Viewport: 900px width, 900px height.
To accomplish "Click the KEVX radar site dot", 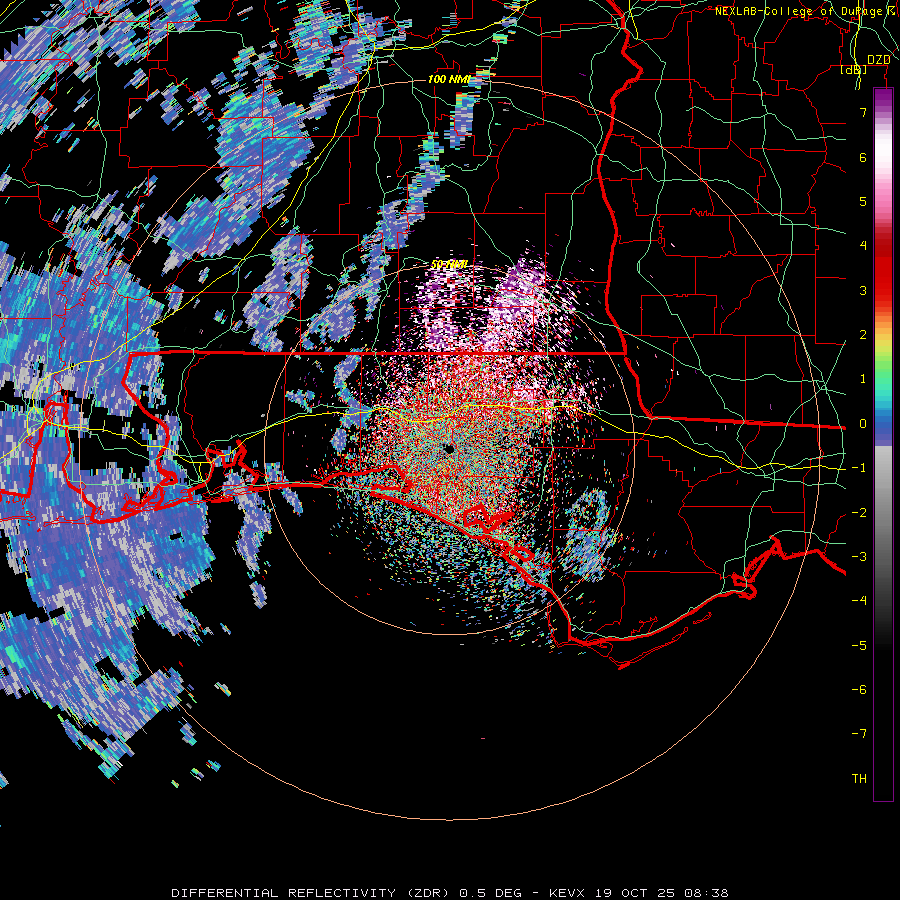I will (449, 449).
